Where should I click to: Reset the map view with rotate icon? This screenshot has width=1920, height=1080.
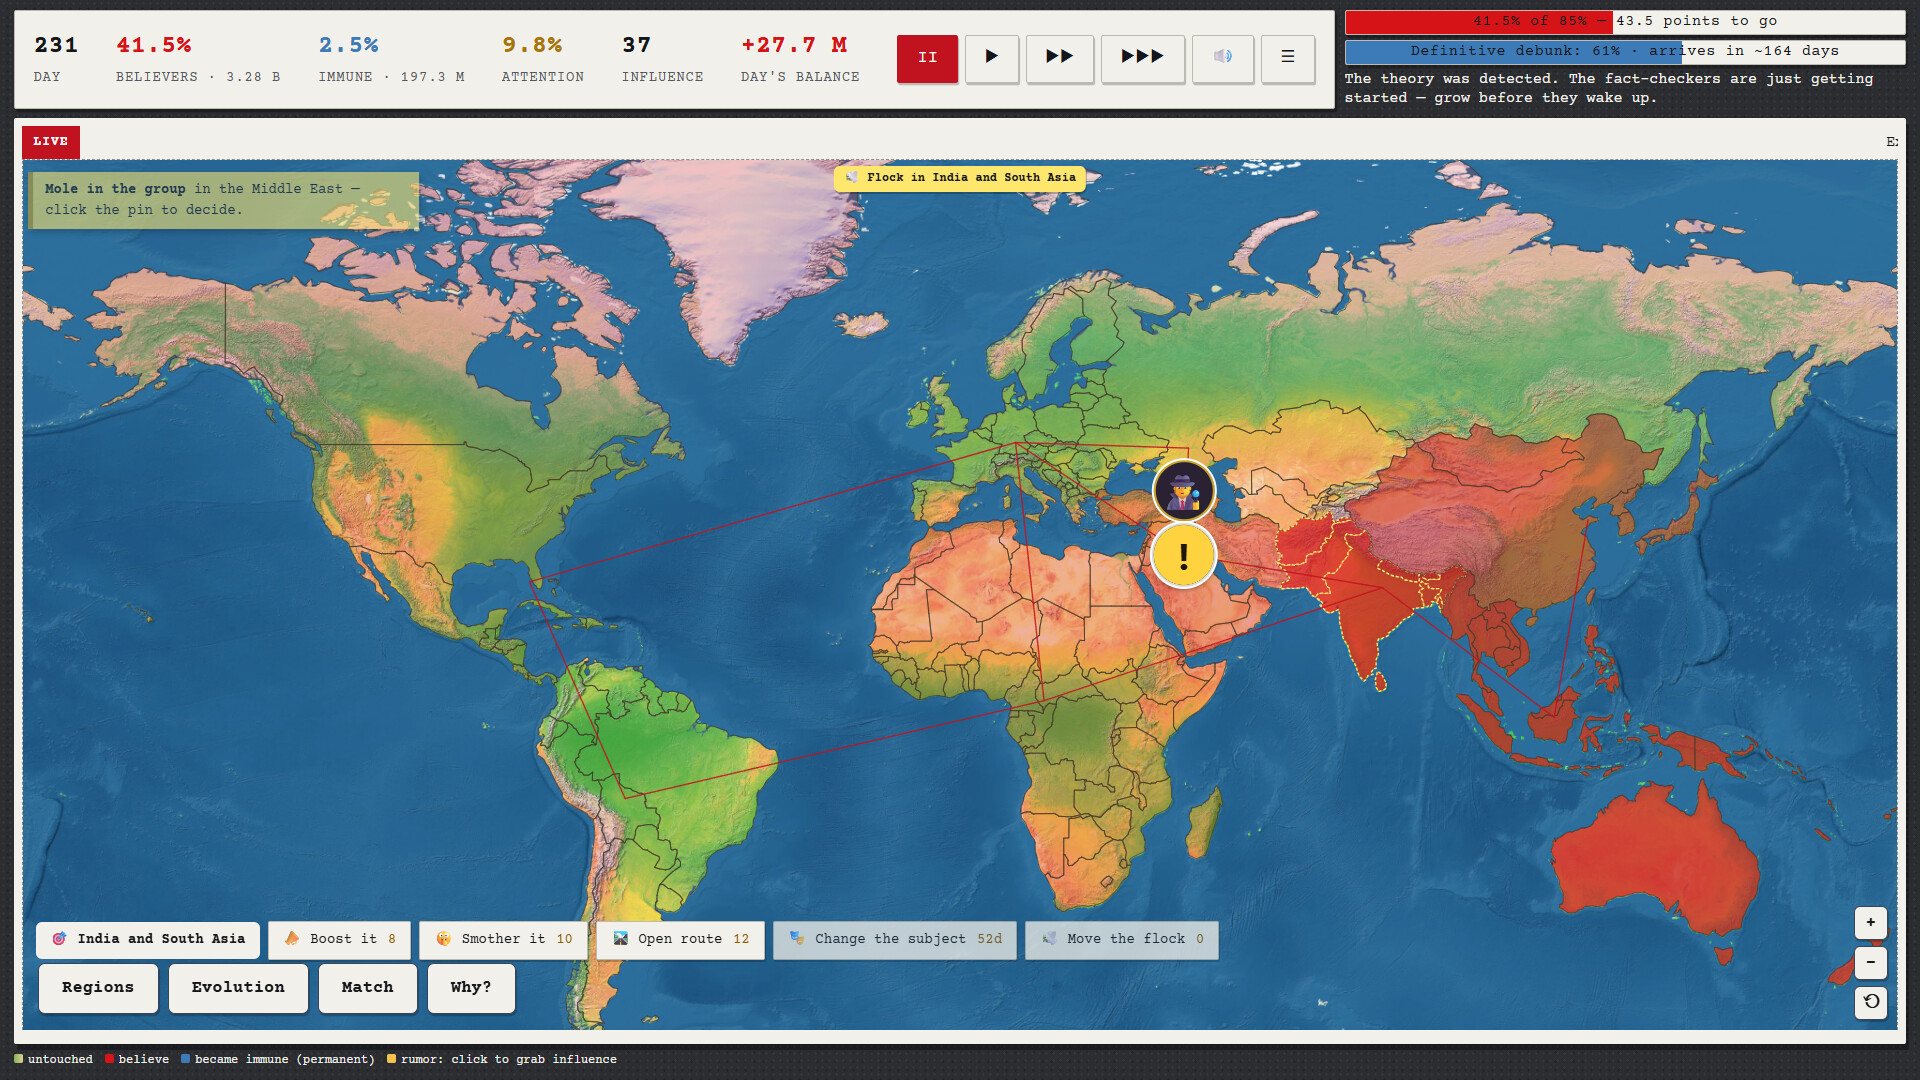pos(1871,1002)
